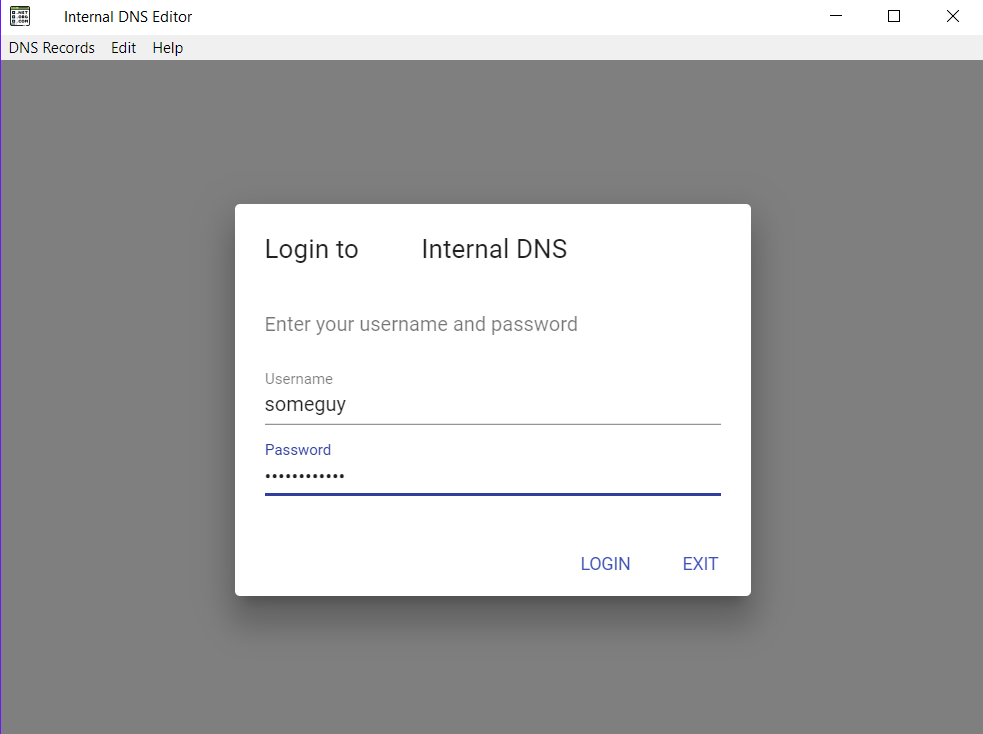Click the Internal DNS Editor title bar text
Viewport: 983px width, 734px height.
tap(126, 16)
